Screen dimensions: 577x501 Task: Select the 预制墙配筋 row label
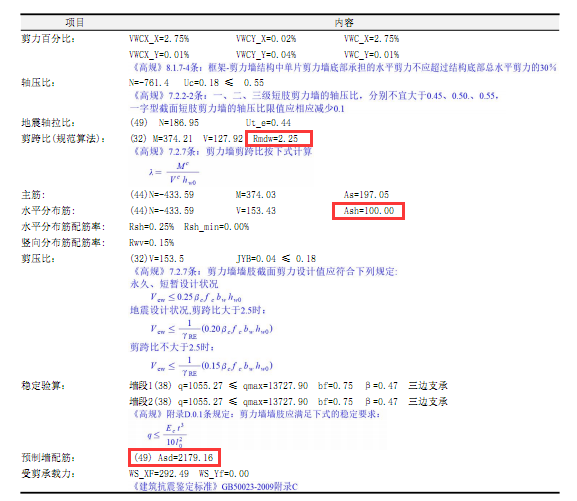[48, 458]
